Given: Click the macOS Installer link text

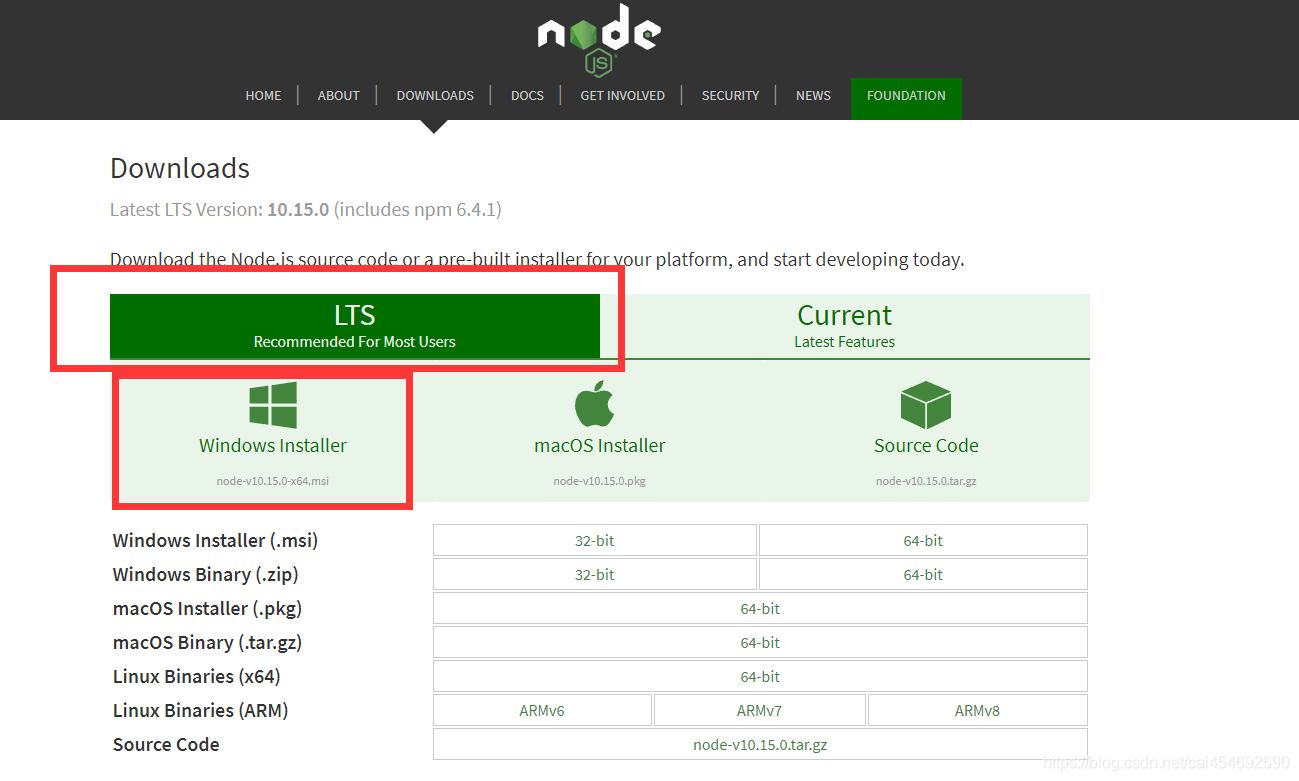Looking at the screenshot, I should 600,445.
